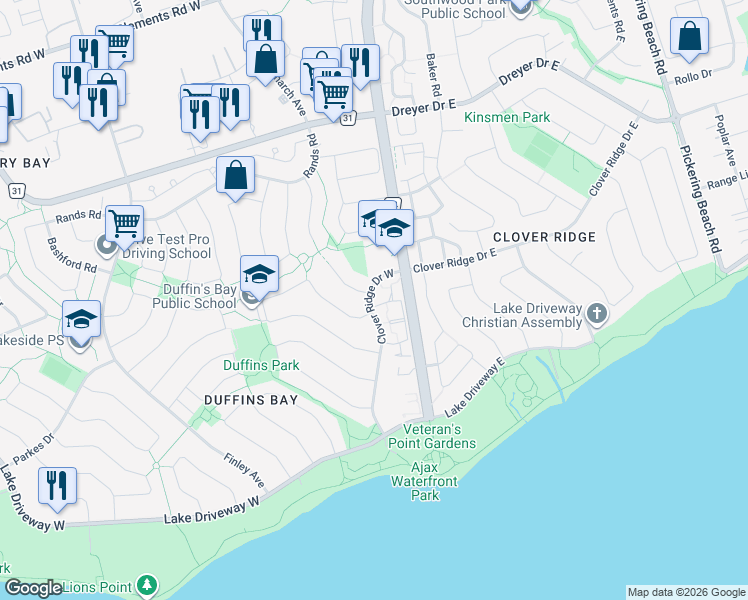
Task: Click the Lake Driveway Christian Assembly text
Action: pyautogui.click(x=522, y=315)
